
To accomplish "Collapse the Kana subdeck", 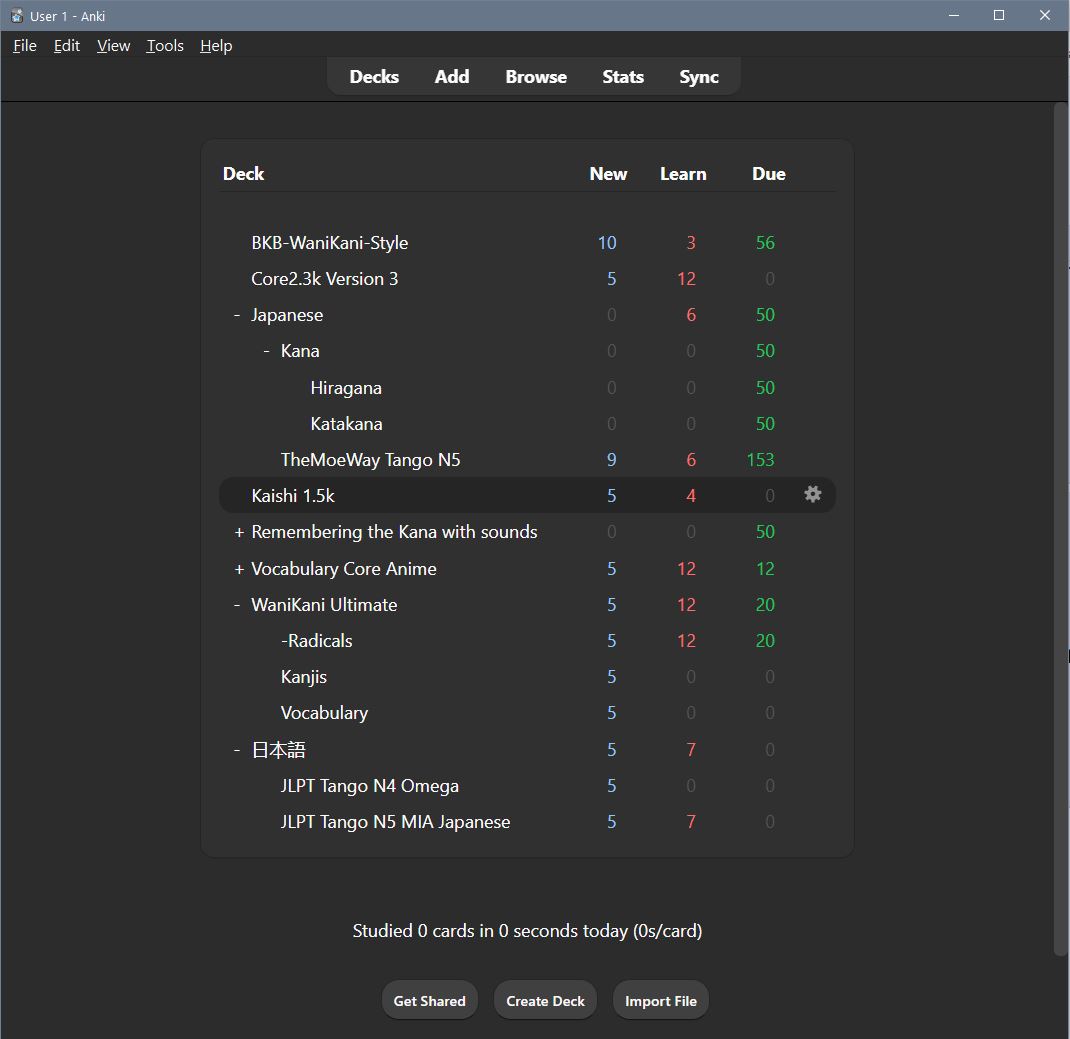I will (266, 351).
